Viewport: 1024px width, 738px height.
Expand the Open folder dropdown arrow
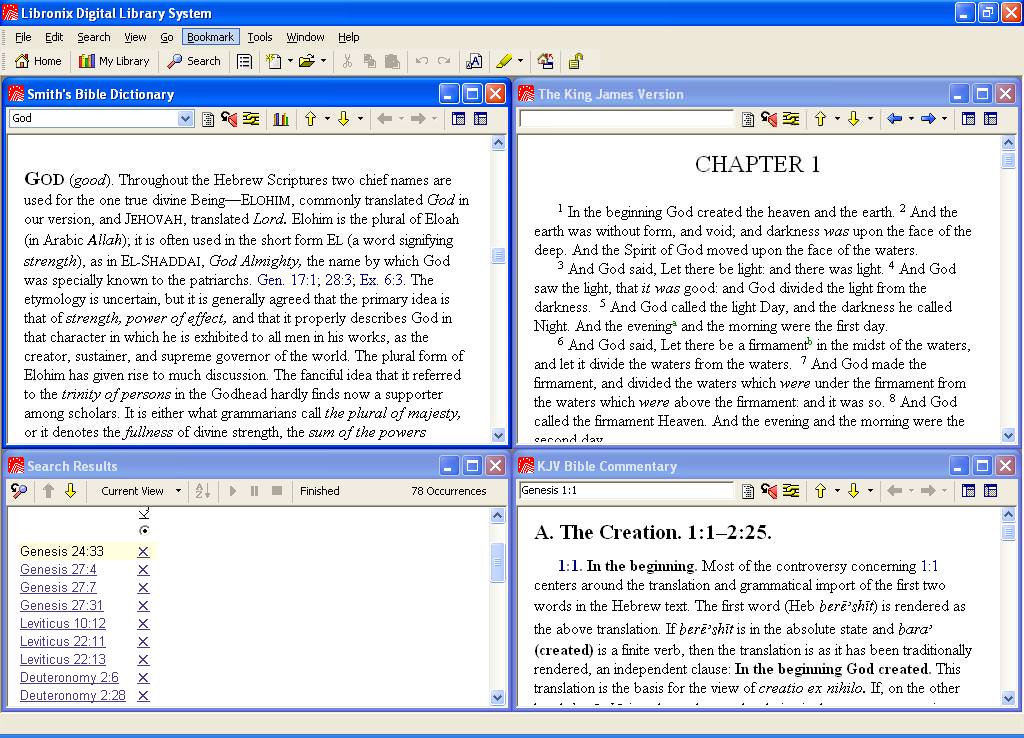click(x=323, y=61)
